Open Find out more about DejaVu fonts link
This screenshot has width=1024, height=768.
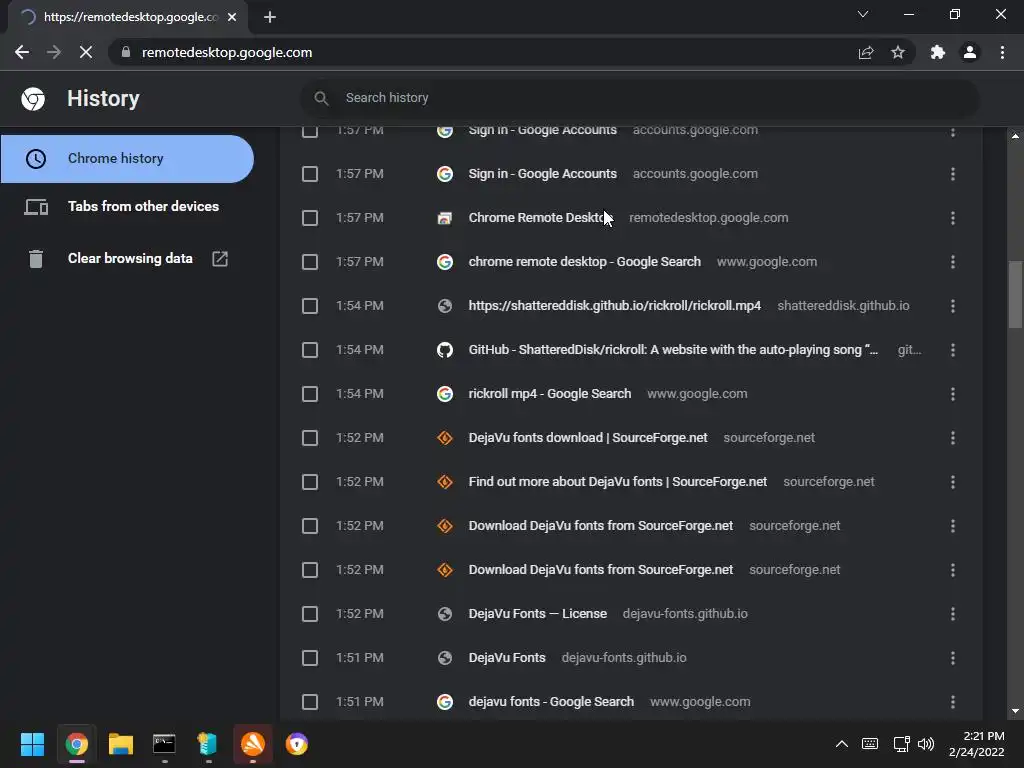(618, 482)
